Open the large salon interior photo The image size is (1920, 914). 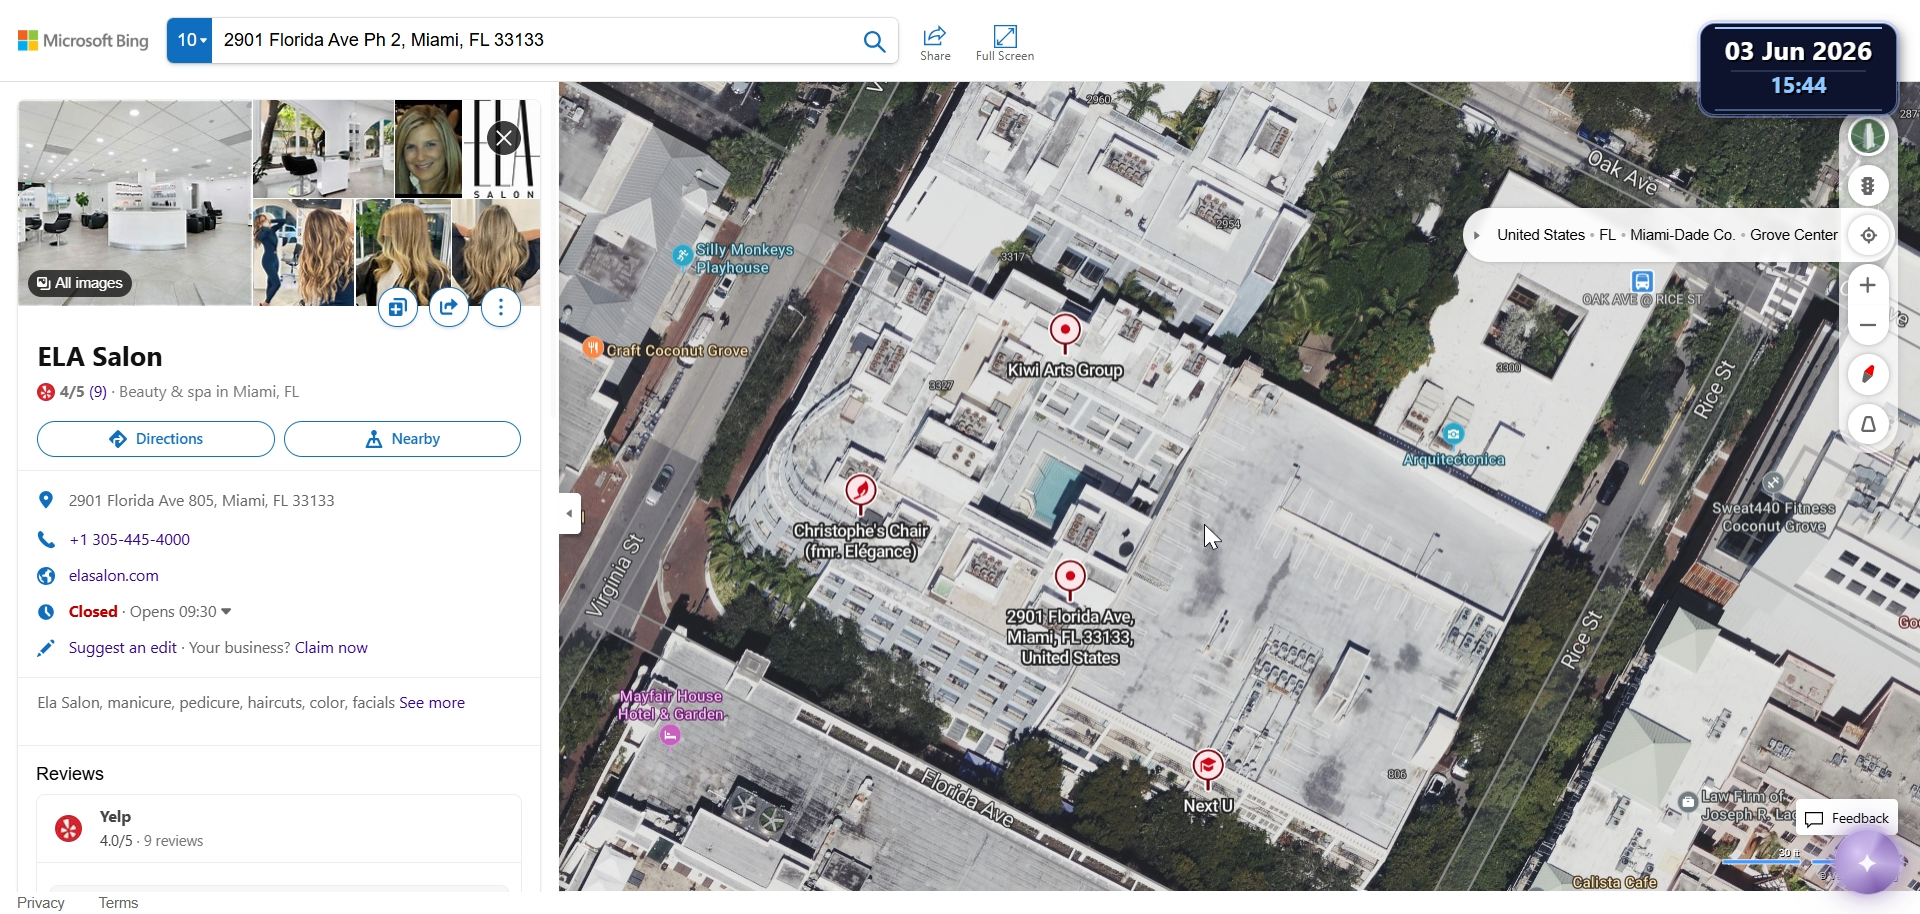click(135, 202)
